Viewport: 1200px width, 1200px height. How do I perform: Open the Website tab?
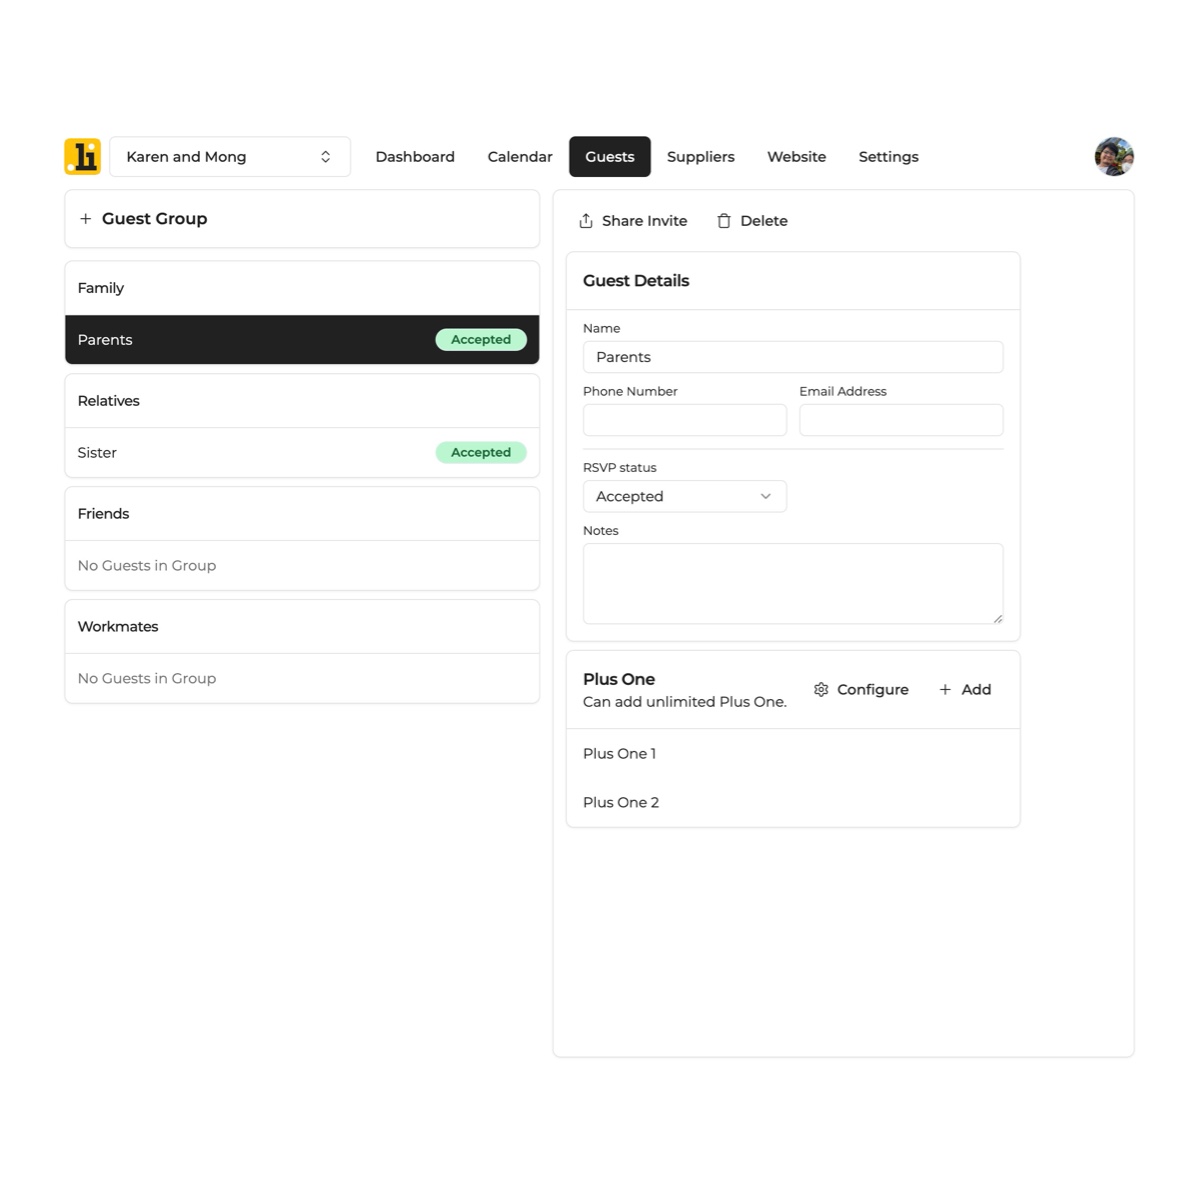[x=797, y=157]
